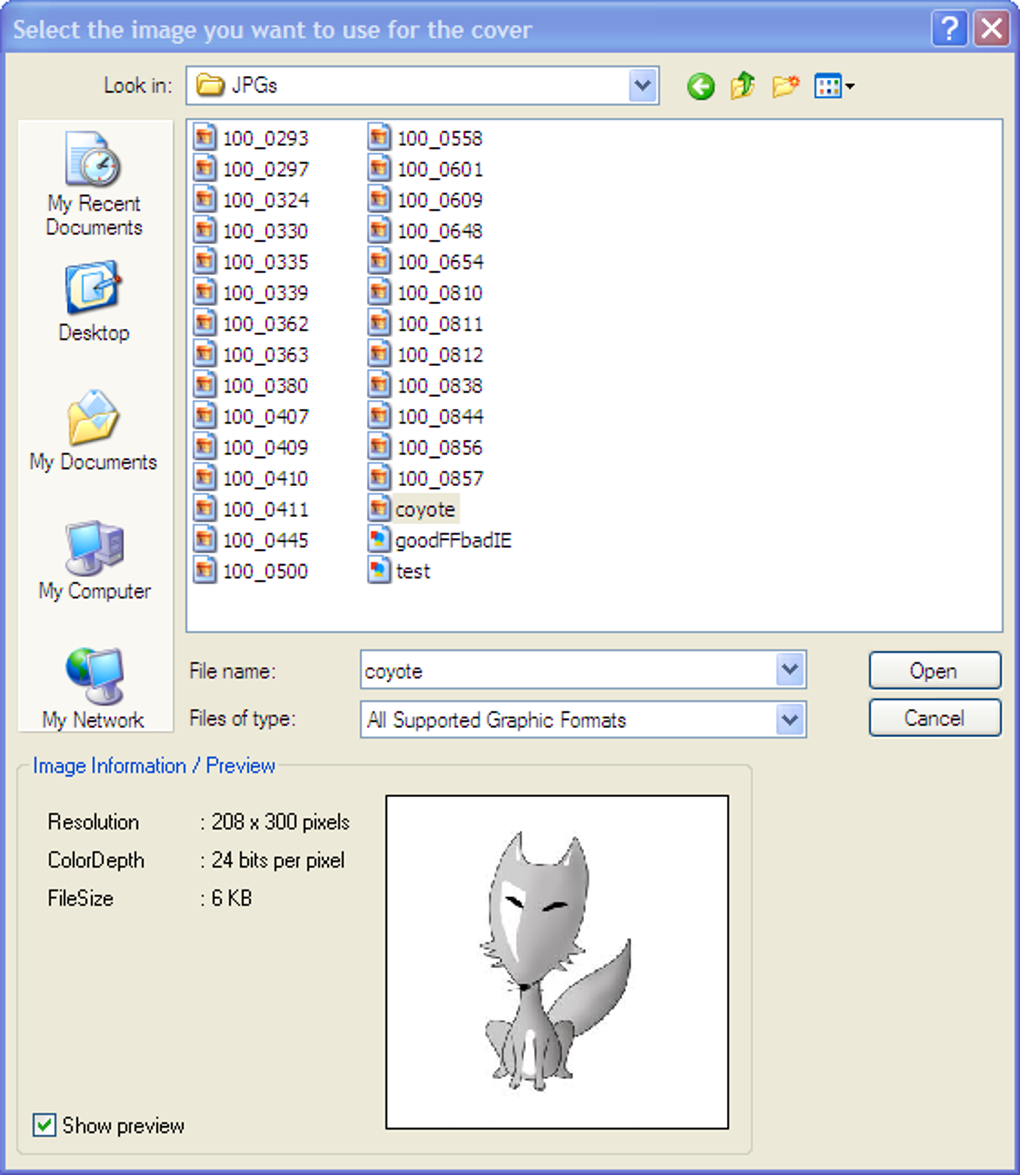Select the file icon of 100_0857

point(379,477)
